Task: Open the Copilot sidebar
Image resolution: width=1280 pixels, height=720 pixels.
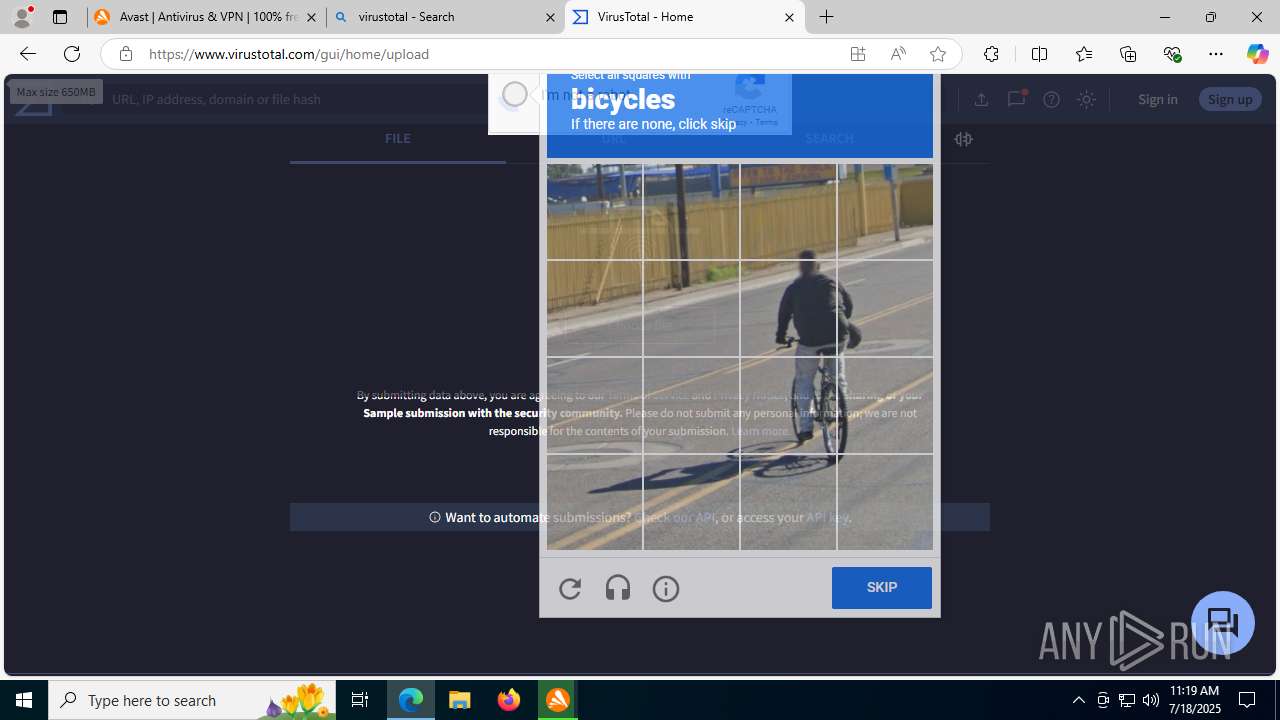Action: (x=1257, y=54)
